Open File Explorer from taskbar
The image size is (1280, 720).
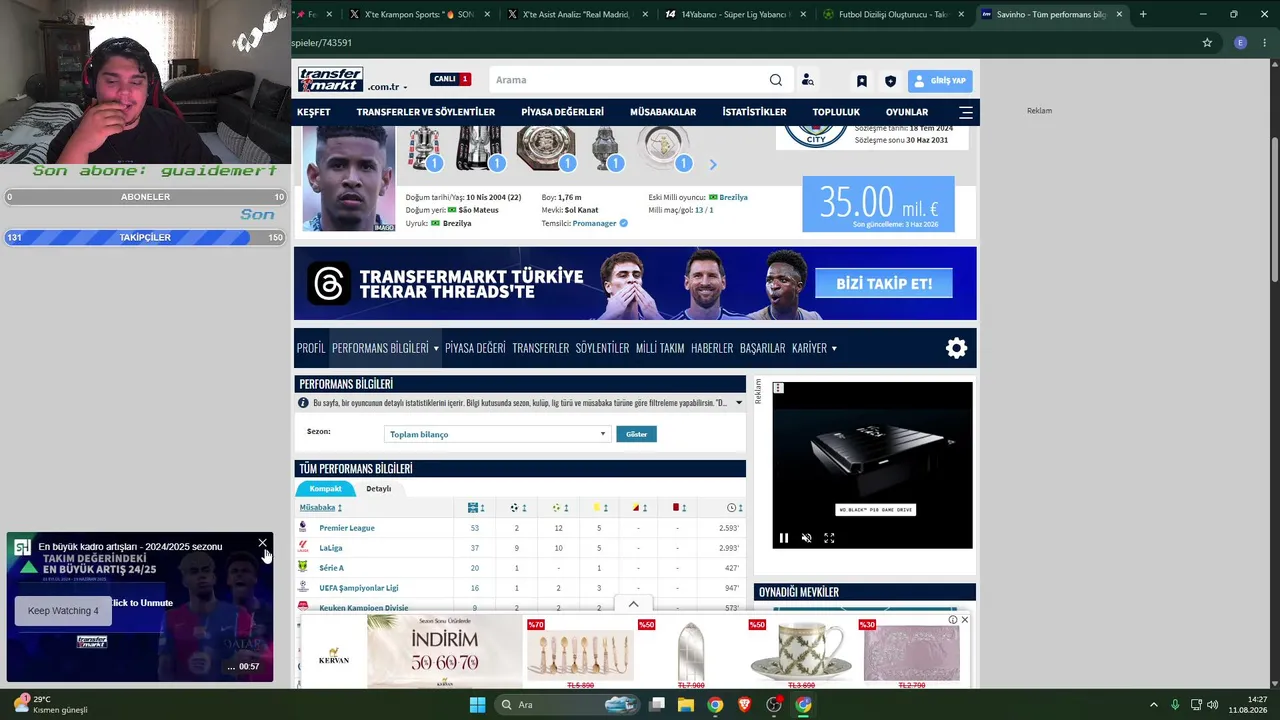click(686, 704)
